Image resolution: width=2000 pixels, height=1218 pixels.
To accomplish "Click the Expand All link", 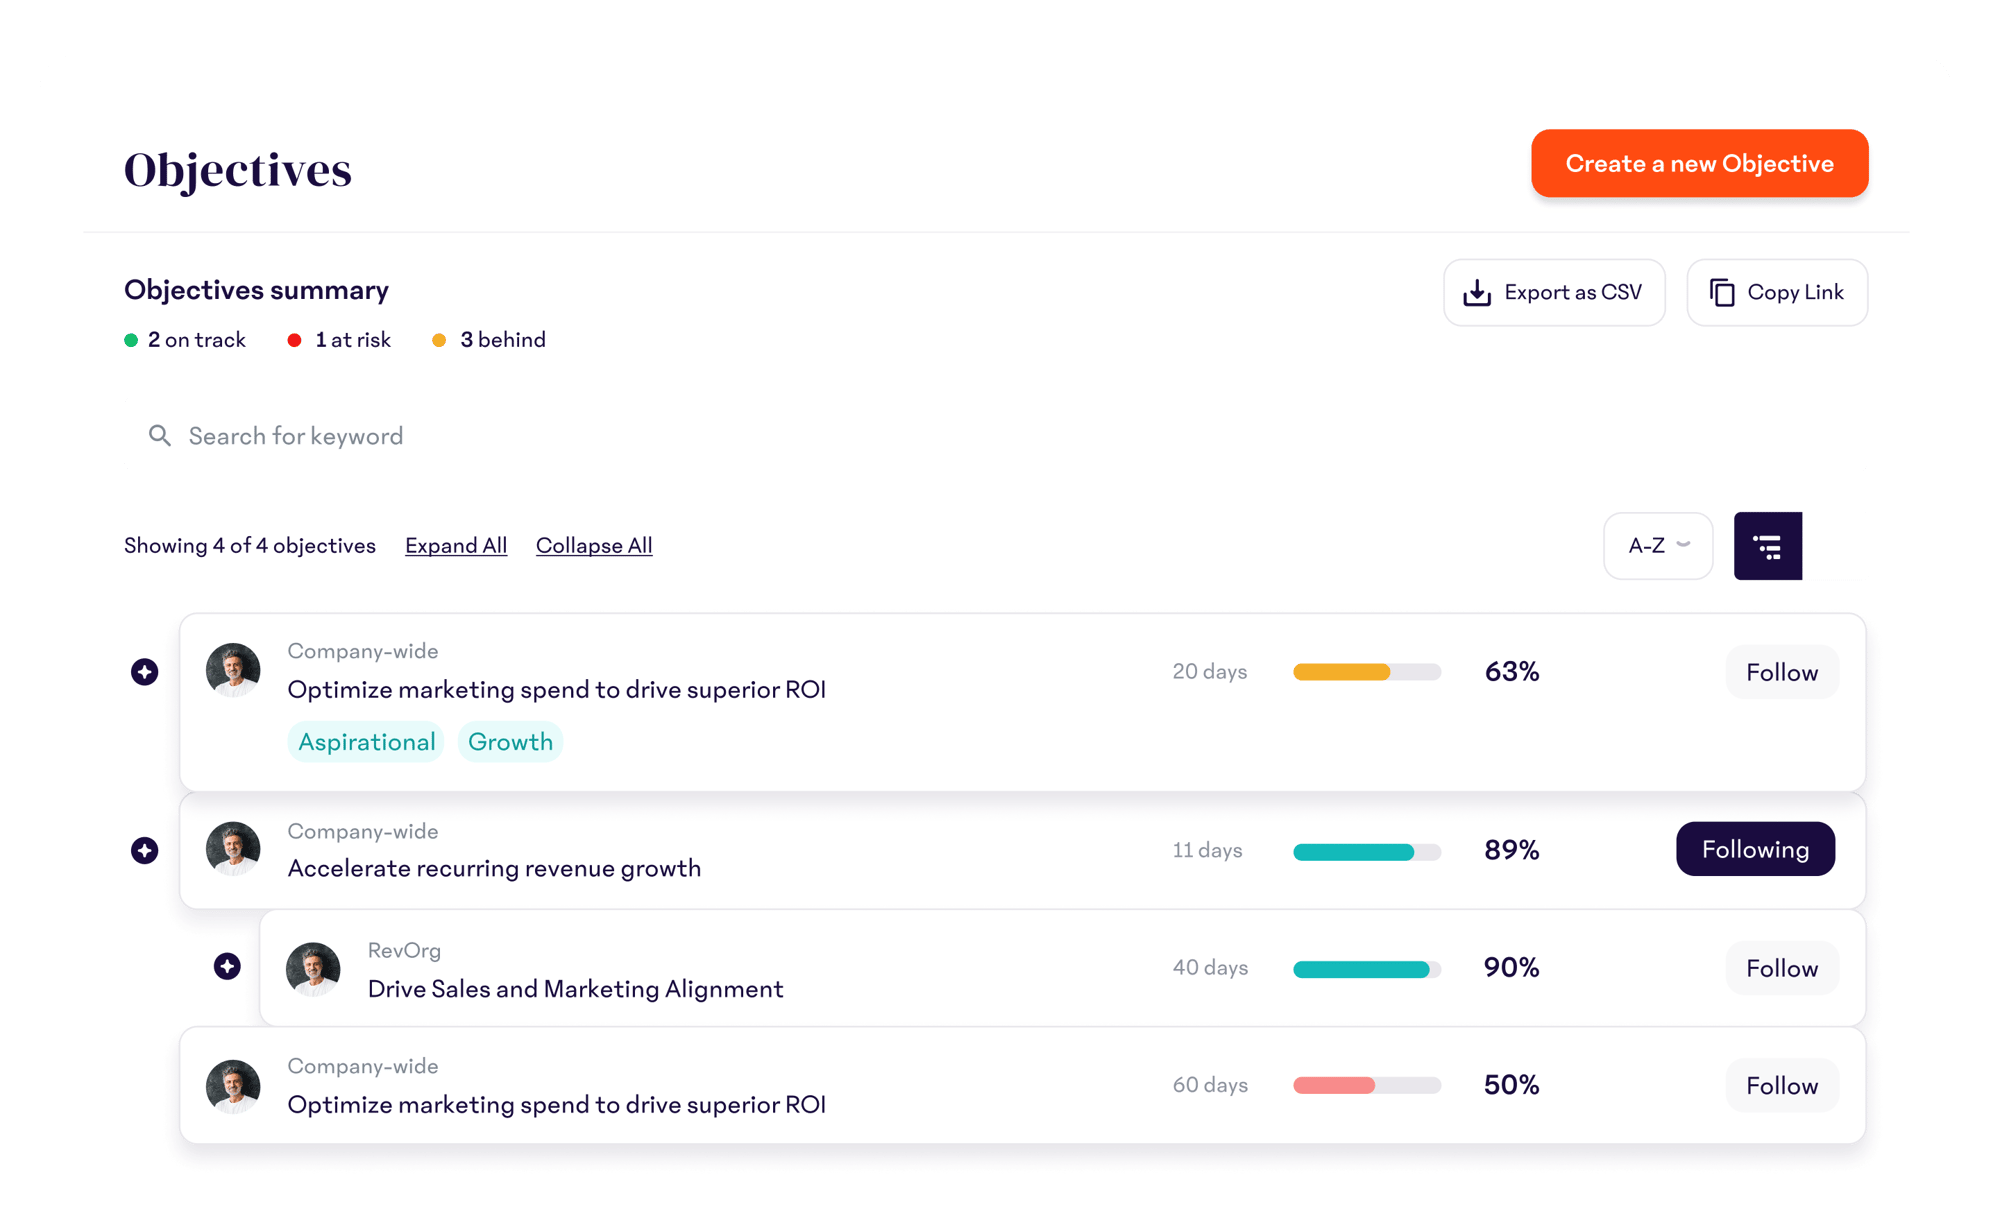I will pyautogui.click(x=456, y=546).
